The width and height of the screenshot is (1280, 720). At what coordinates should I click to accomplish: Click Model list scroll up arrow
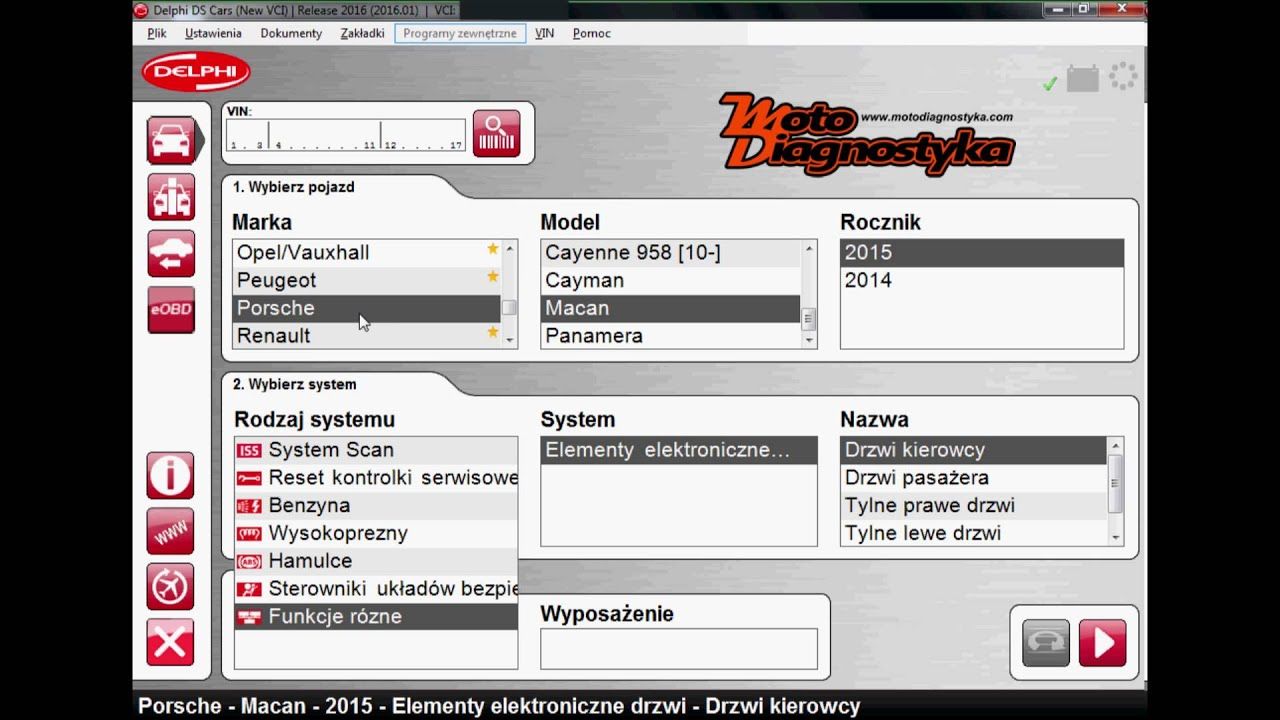[x=809, y=248]
